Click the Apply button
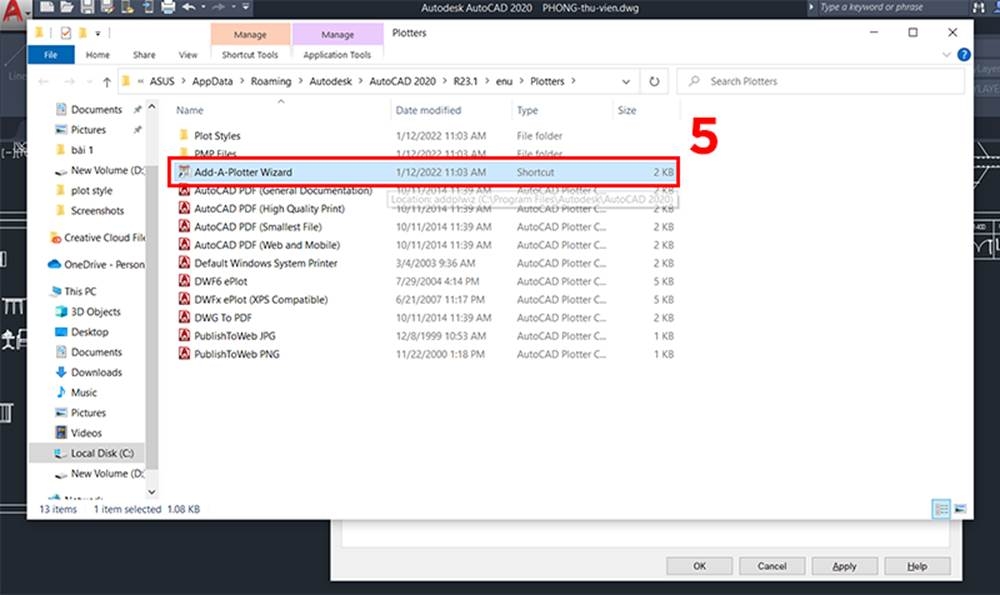 point(845,566)
